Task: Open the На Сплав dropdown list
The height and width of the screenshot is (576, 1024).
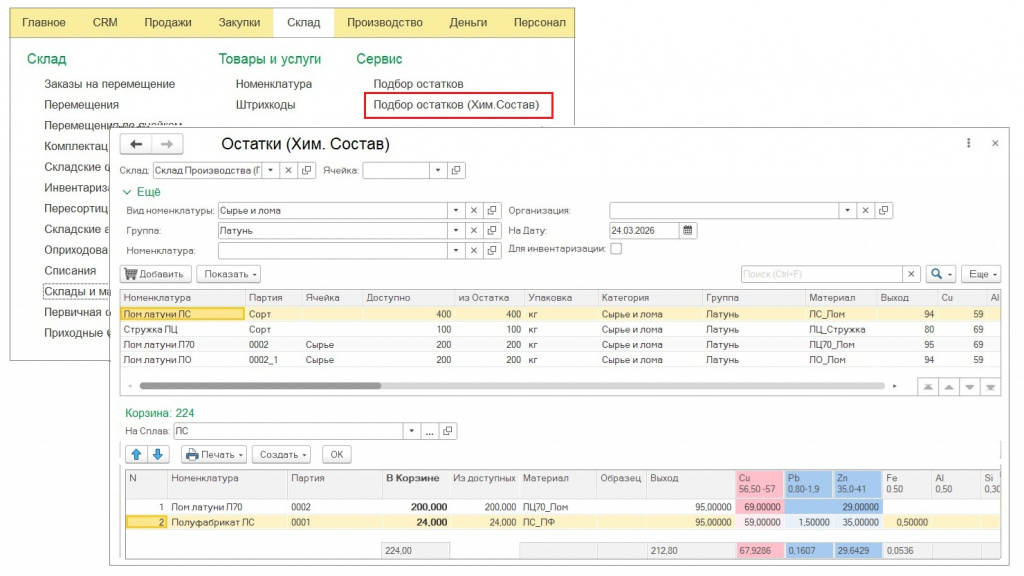Action: (x=410, y=431)
